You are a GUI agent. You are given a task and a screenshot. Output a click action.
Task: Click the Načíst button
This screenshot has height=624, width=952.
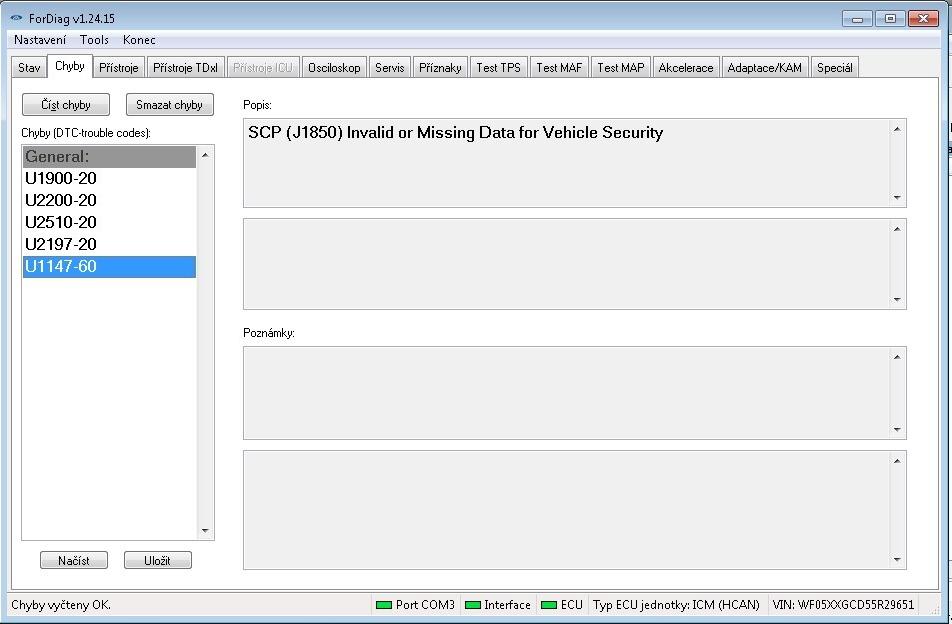coord(74,561)
